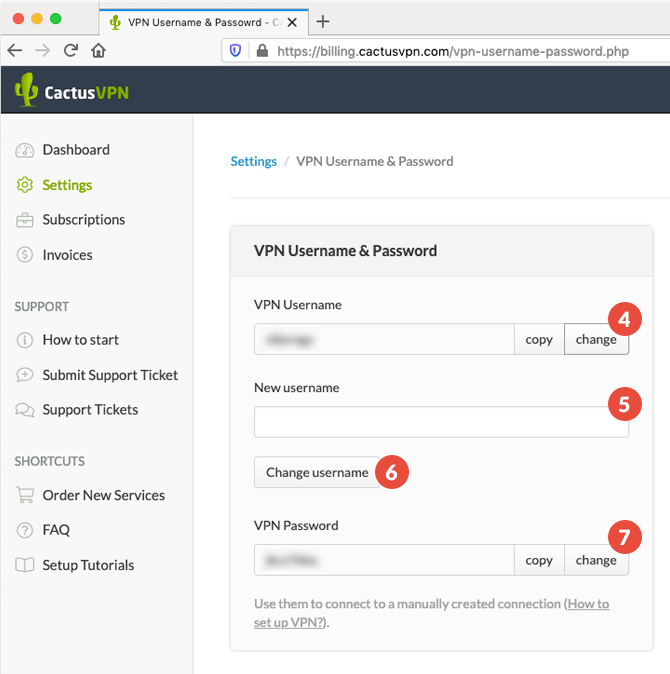This screenshot has height=674, width=670.
Task: Open Subscriptions page
Action: tap(84, 220)
